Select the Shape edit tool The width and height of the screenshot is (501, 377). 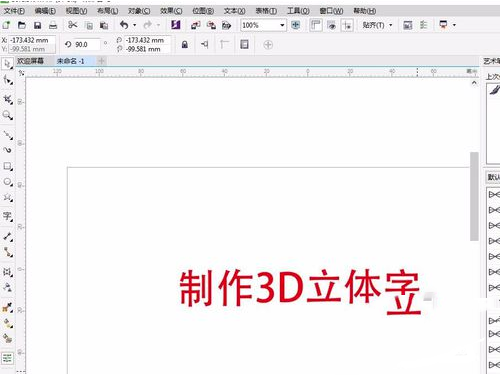click(x=8, y=80)
